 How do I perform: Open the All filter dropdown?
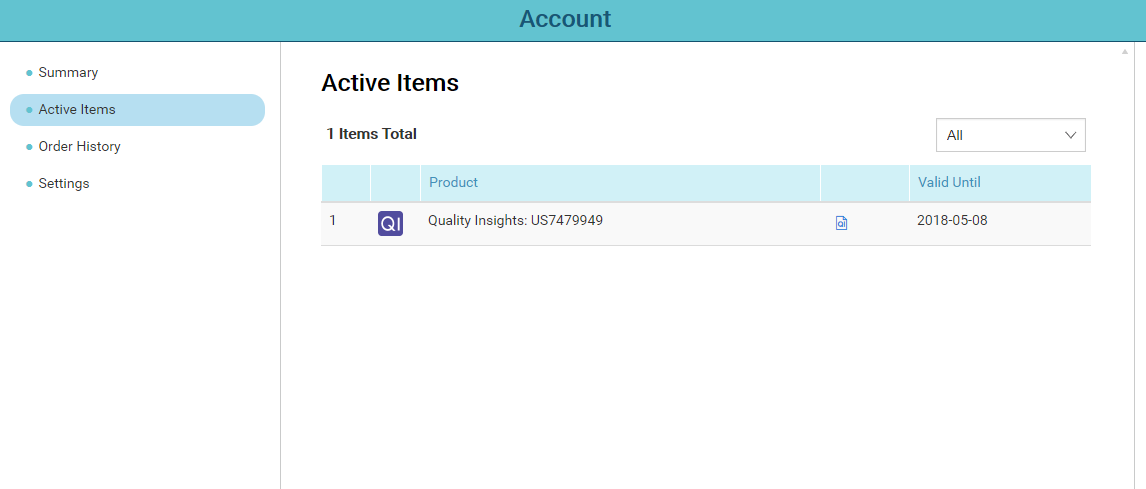(1011, 135)
